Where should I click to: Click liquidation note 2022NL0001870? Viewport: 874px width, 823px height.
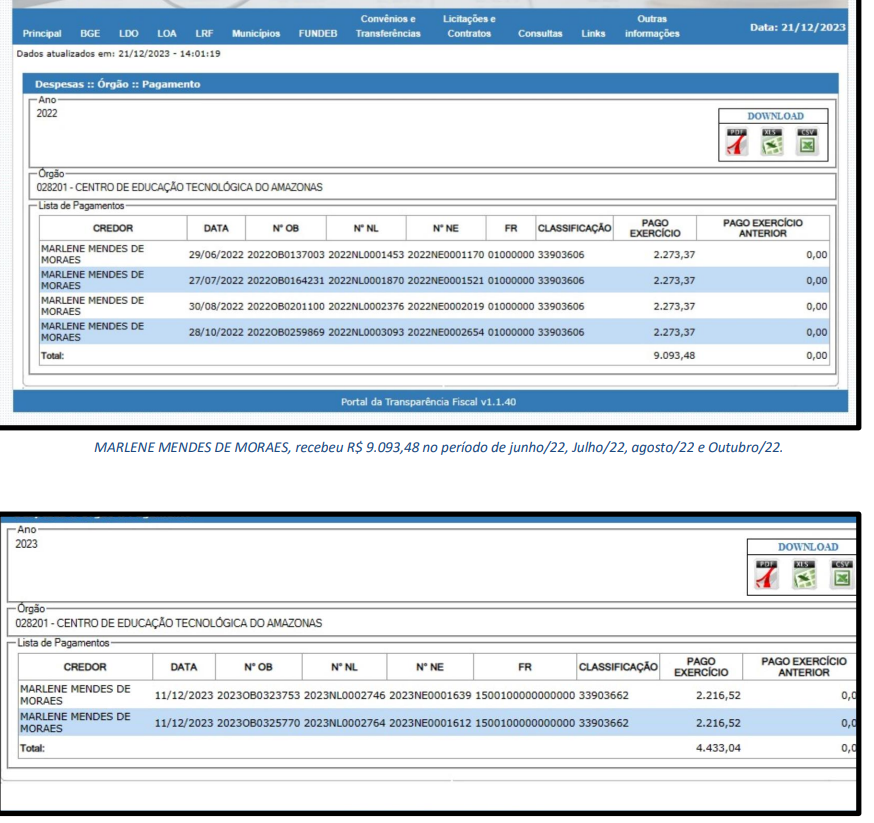pyautogui.click(x=366, y=280)
